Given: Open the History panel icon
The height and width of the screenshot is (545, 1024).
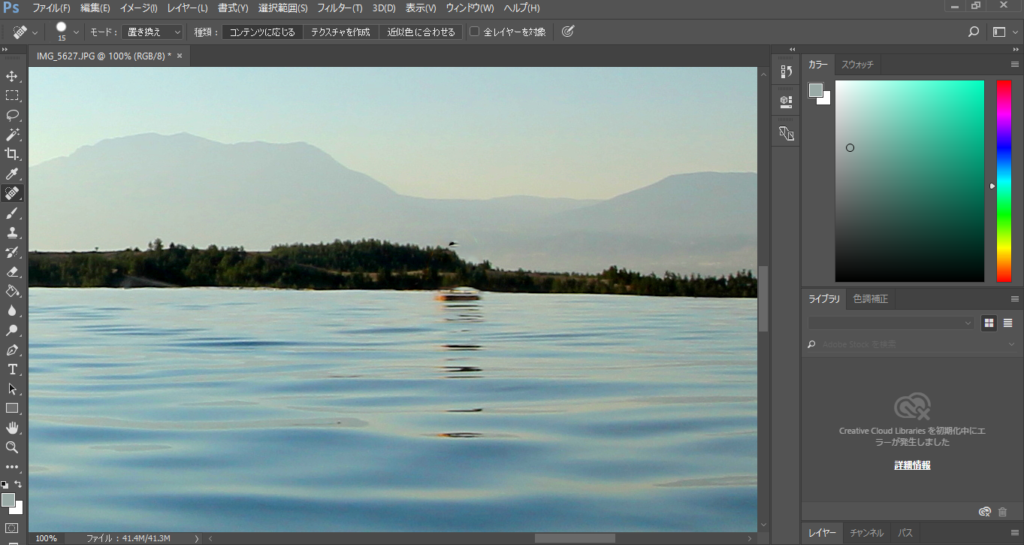Looking at the screenshot, I should point(785,72).
